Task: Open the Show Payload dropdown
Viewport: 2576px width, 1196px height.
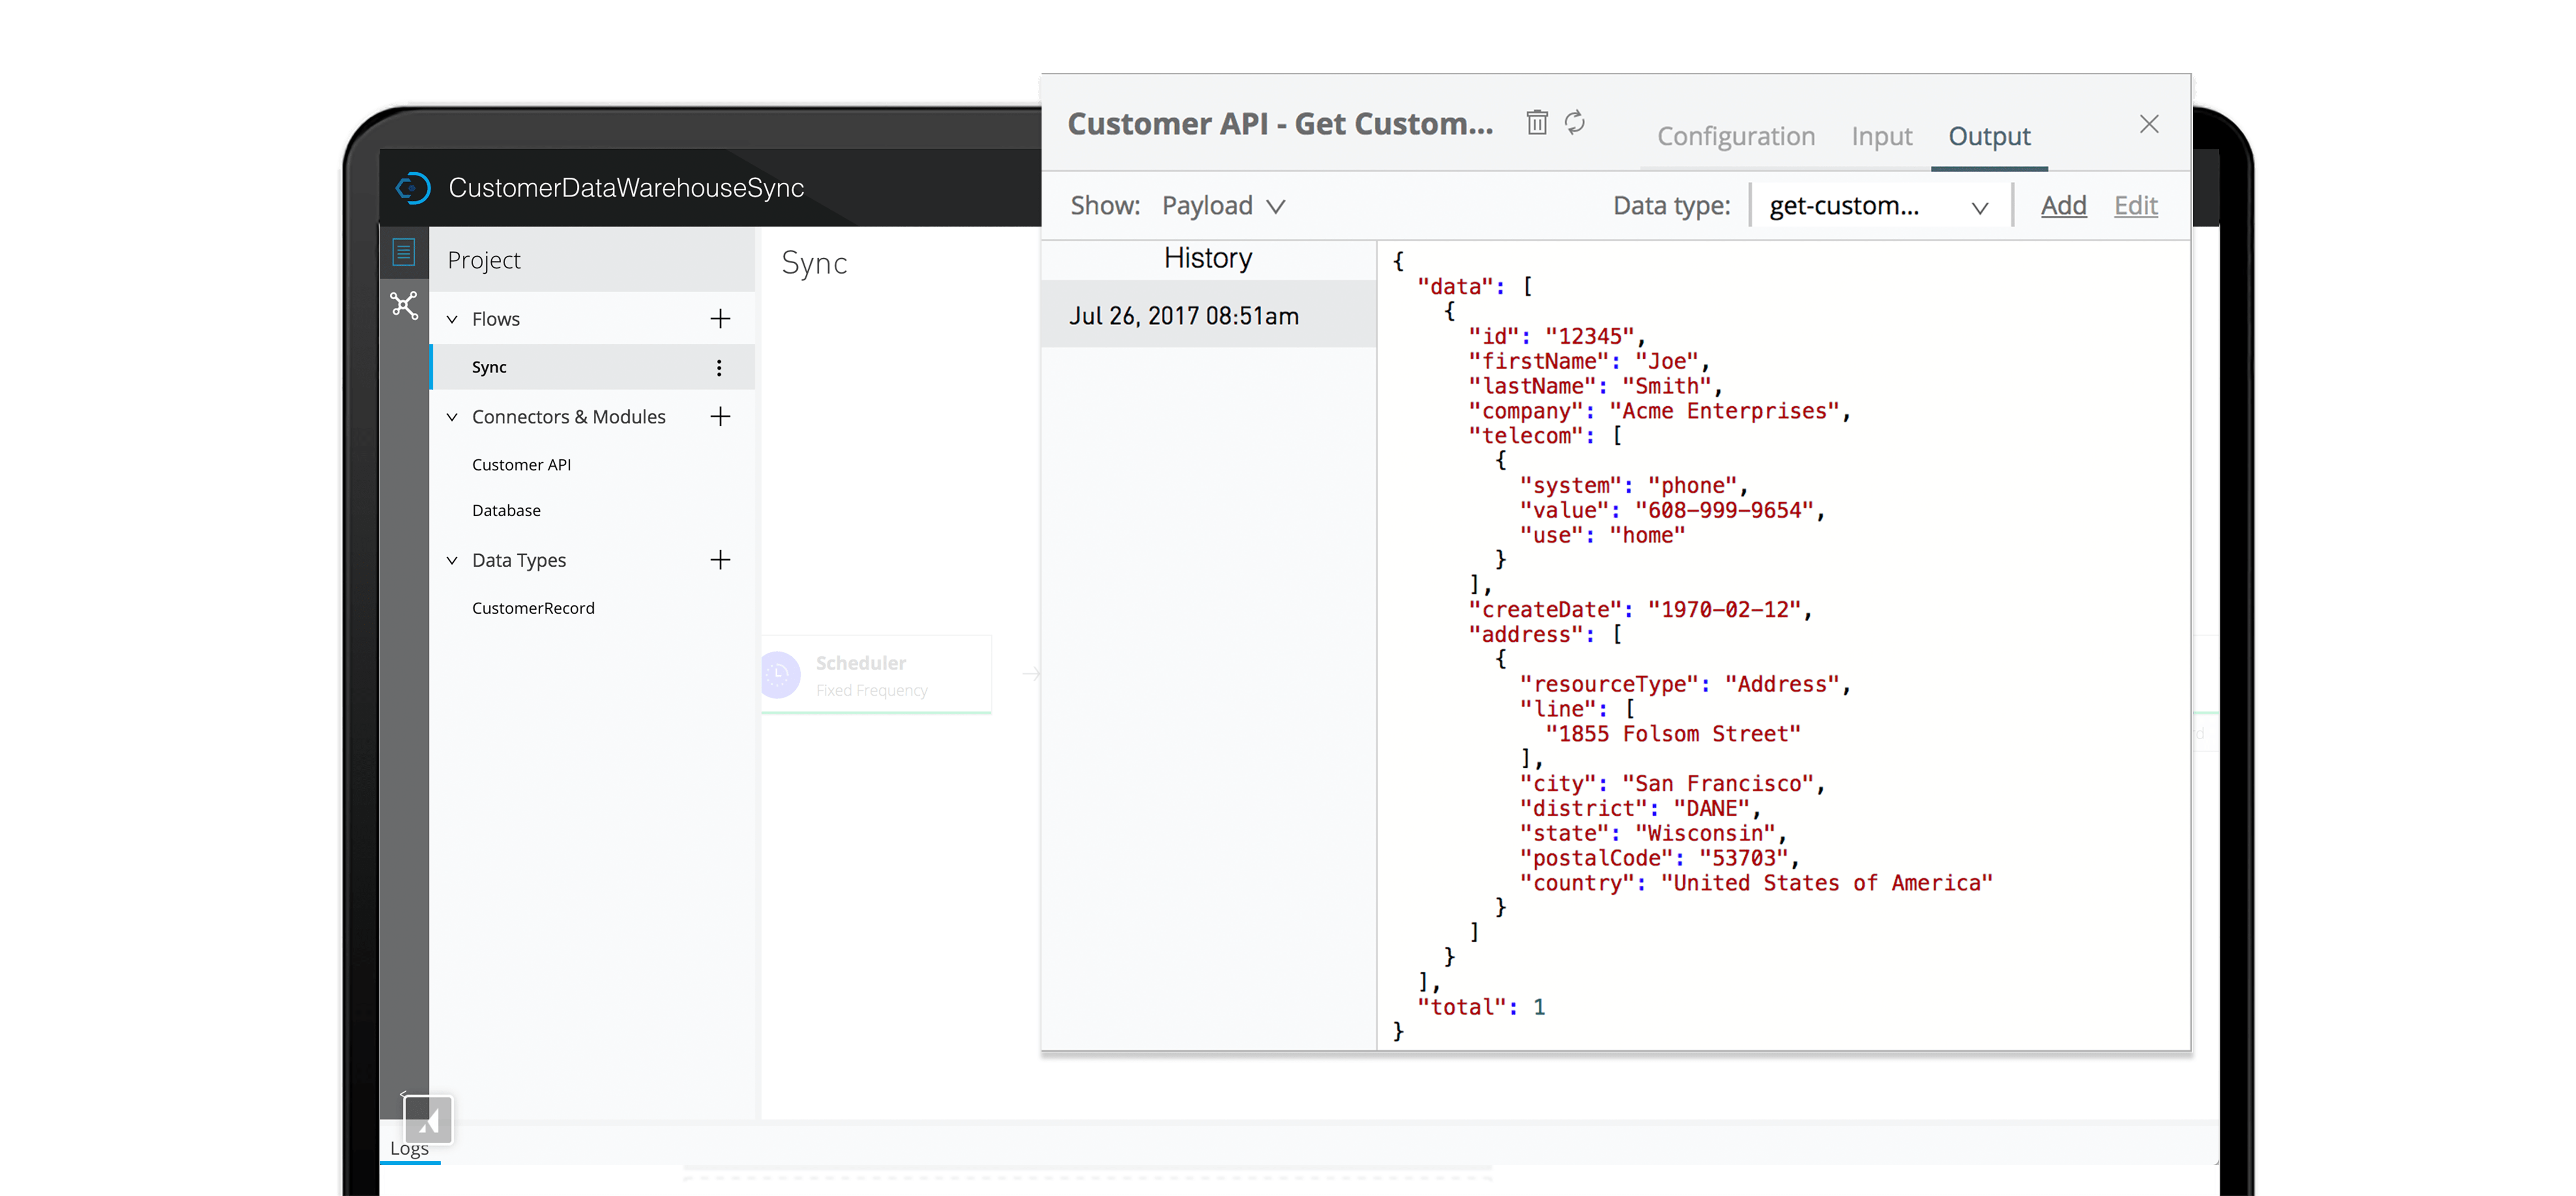Action: pyautogui.click(x=1222, y=205)
